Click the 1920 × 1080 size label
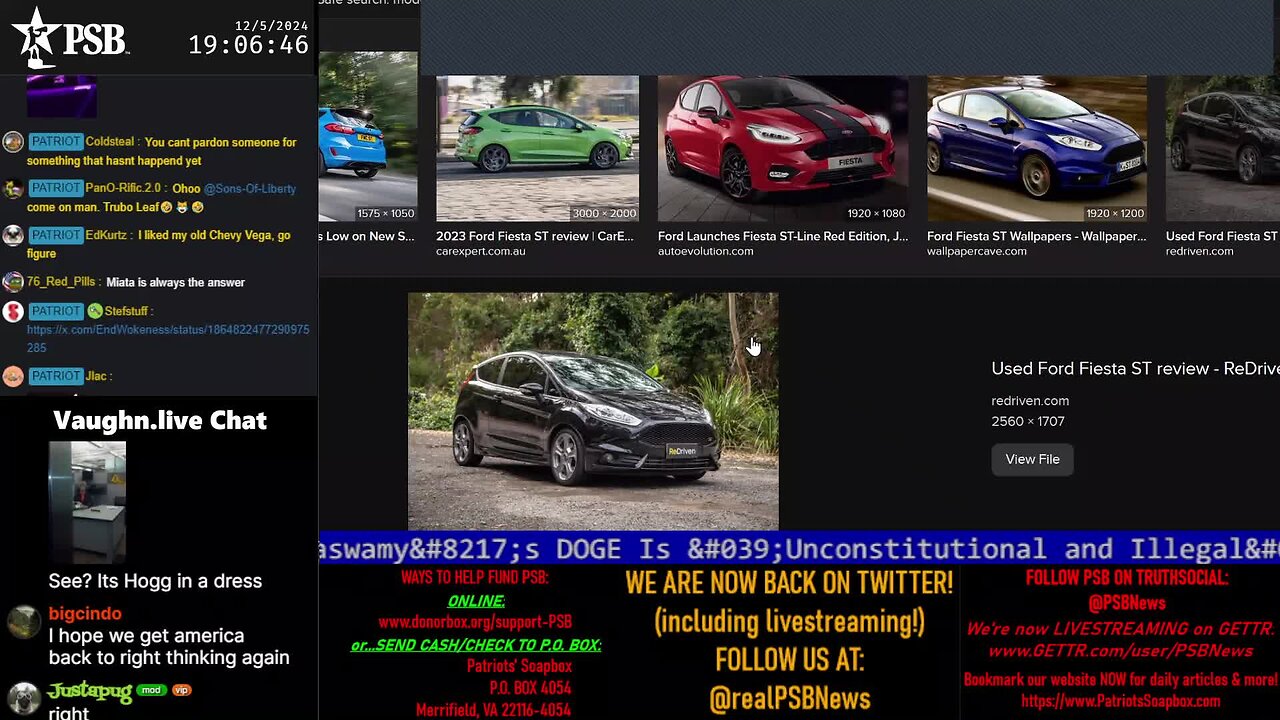The width and height of the screenshot is (1280, 720). tap(875, 213)
